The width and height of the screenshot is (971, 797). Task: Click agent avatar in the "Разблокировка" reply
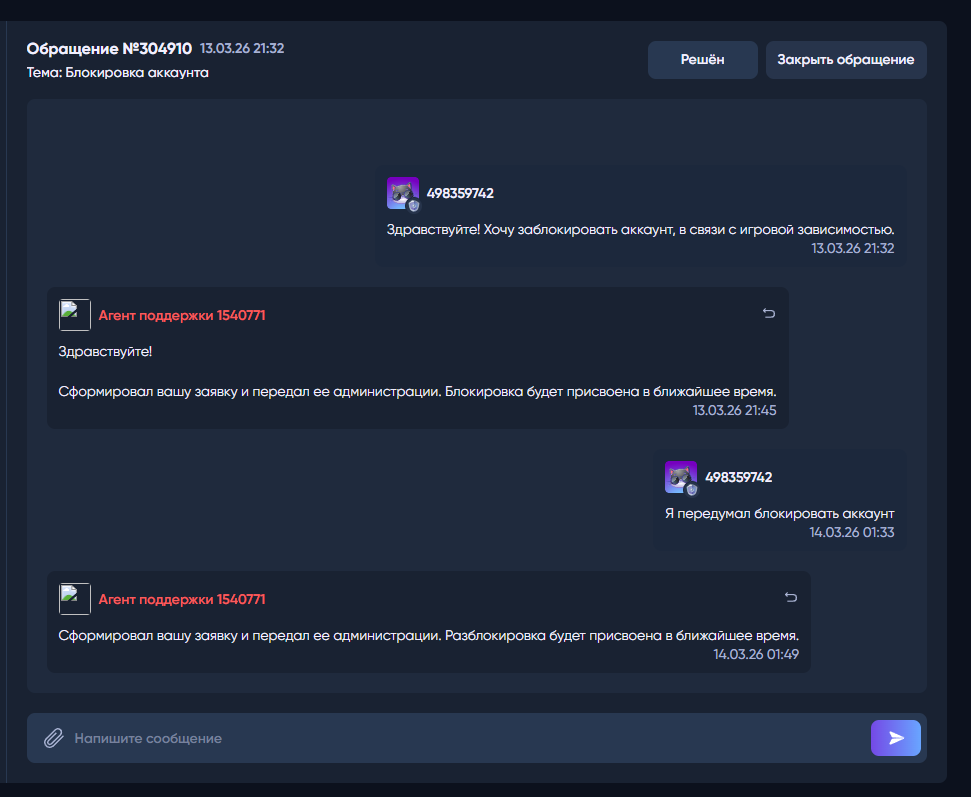click(75, 599)
